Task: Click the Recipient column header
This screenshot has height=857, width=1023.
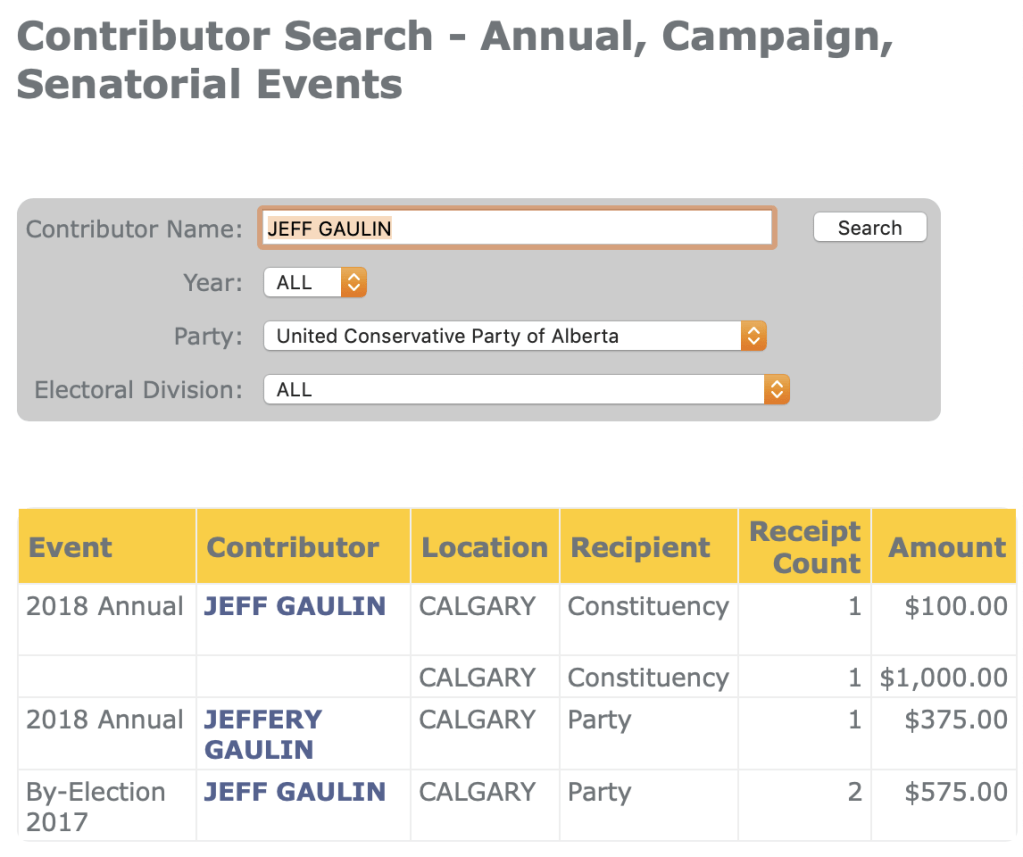Action: tap(640, 547)
